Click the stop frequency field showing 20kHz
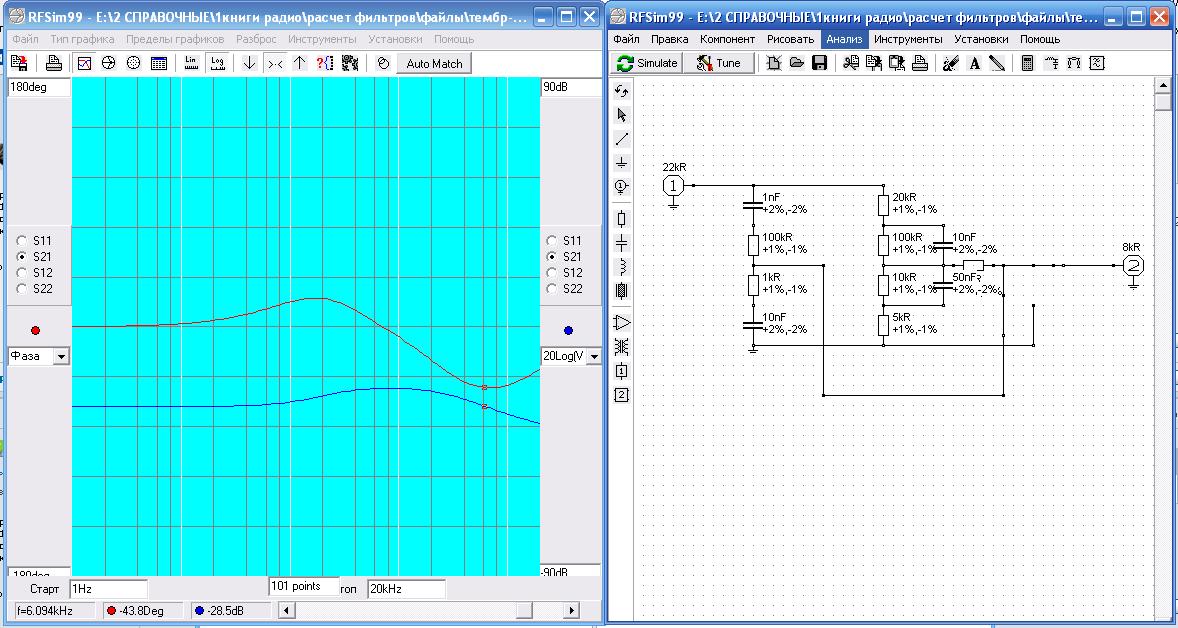Viewport: 1178px width, 628px height. point(406,589)
